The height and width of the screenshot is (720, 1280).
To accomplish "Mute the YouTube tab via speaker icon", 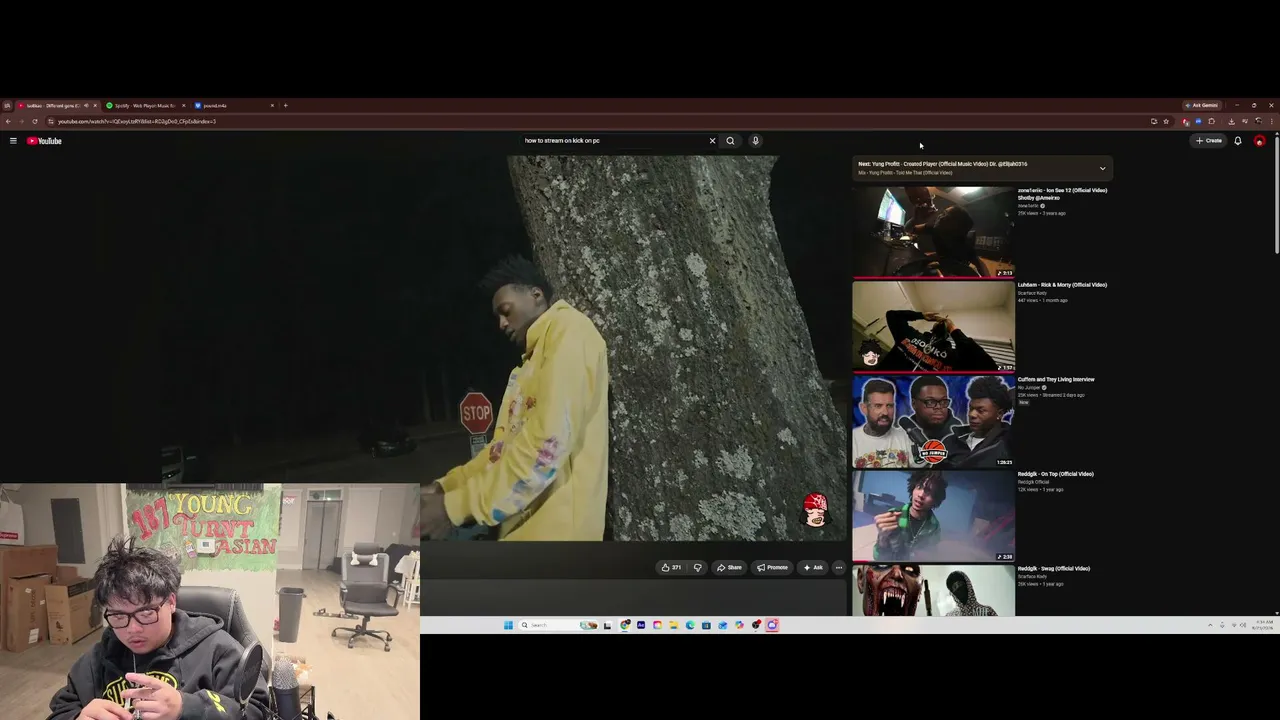I will point(86,105).
